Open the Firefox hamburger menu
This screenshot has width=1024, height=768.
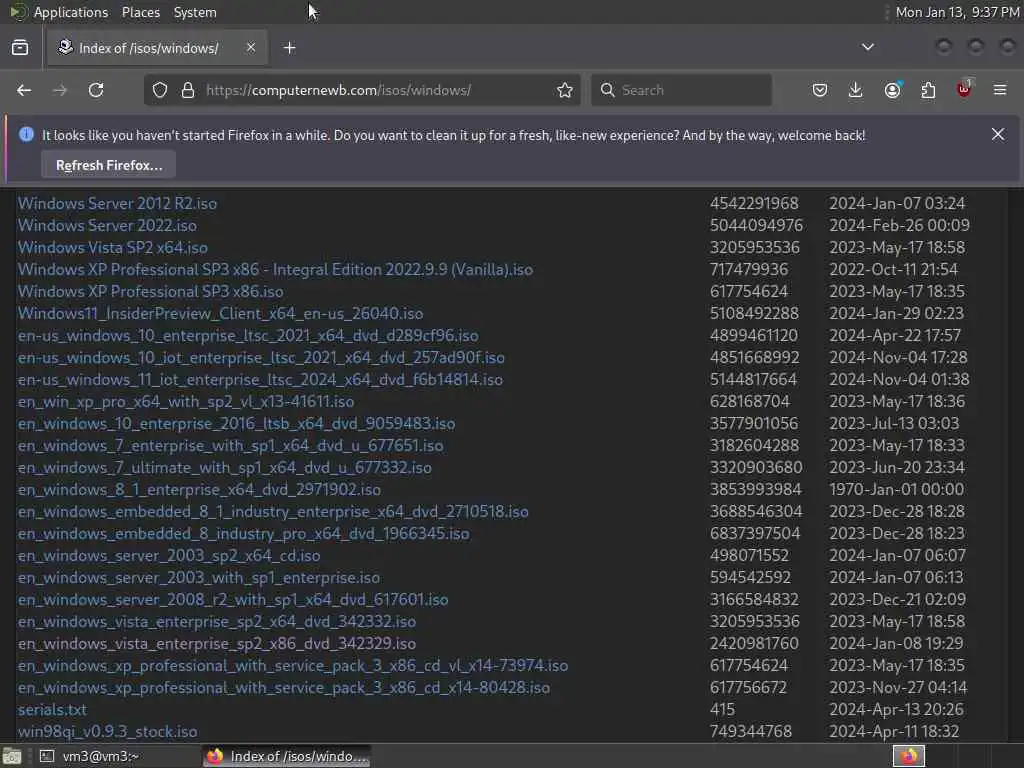(1000, 90)
